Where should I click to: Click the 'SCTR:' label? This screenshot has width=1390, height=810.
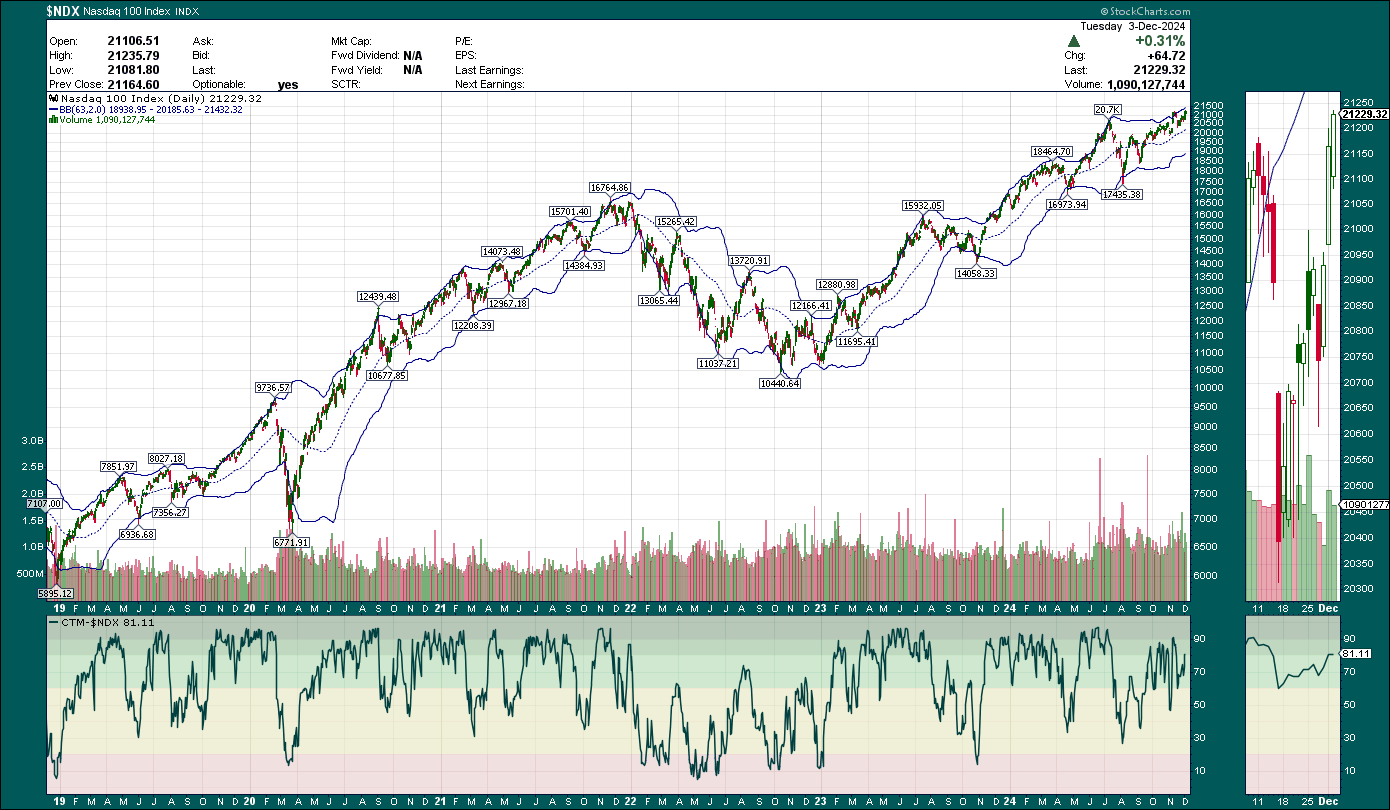[346, 85]
